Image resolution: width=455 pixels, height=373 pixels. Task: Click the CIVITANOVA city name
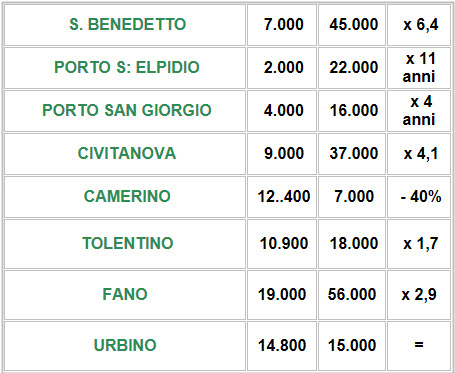[125, 154]
